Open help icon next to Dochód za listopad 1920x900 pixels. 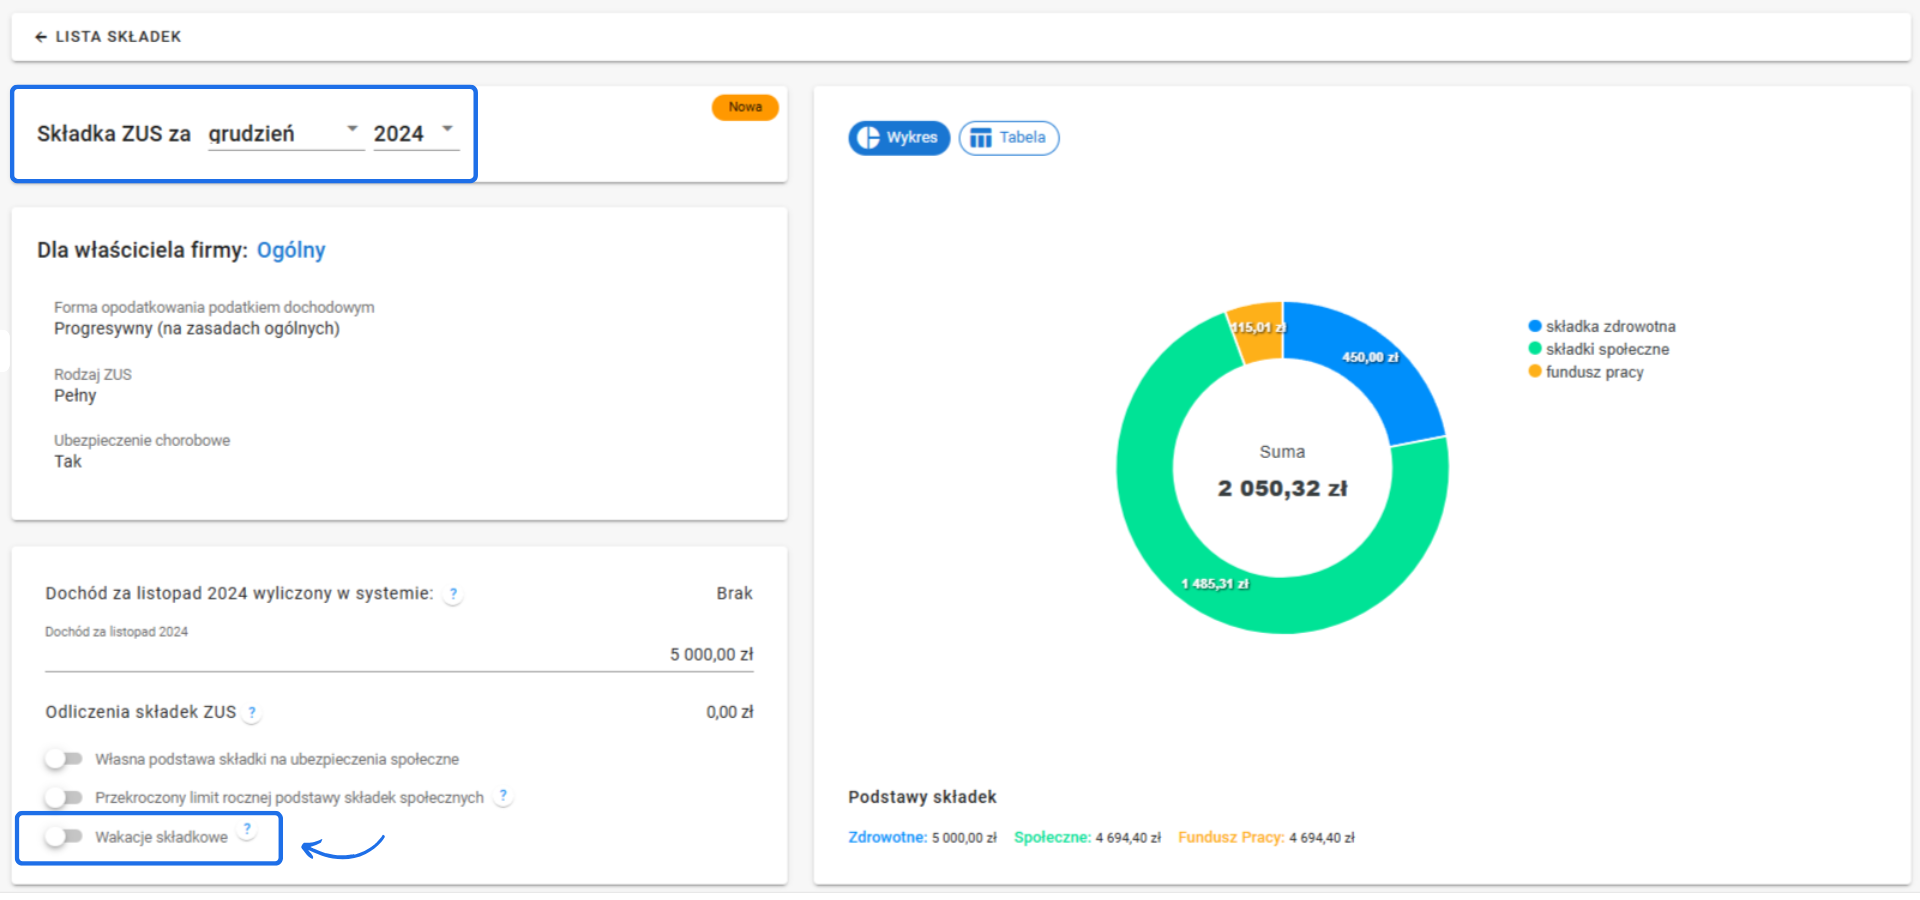(x=453, y=594)
